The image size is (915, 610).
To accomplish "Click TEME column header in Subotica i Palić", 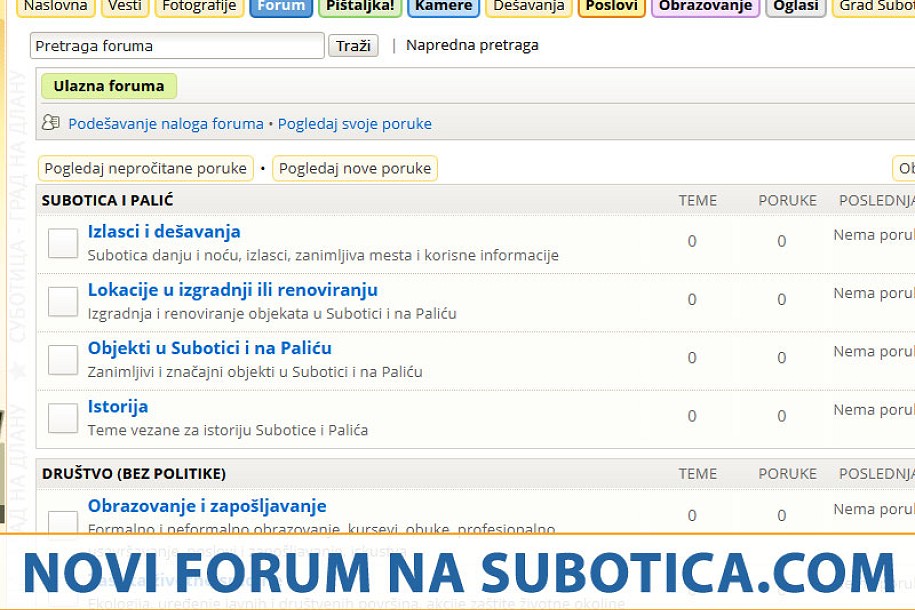I will (697, 200).
